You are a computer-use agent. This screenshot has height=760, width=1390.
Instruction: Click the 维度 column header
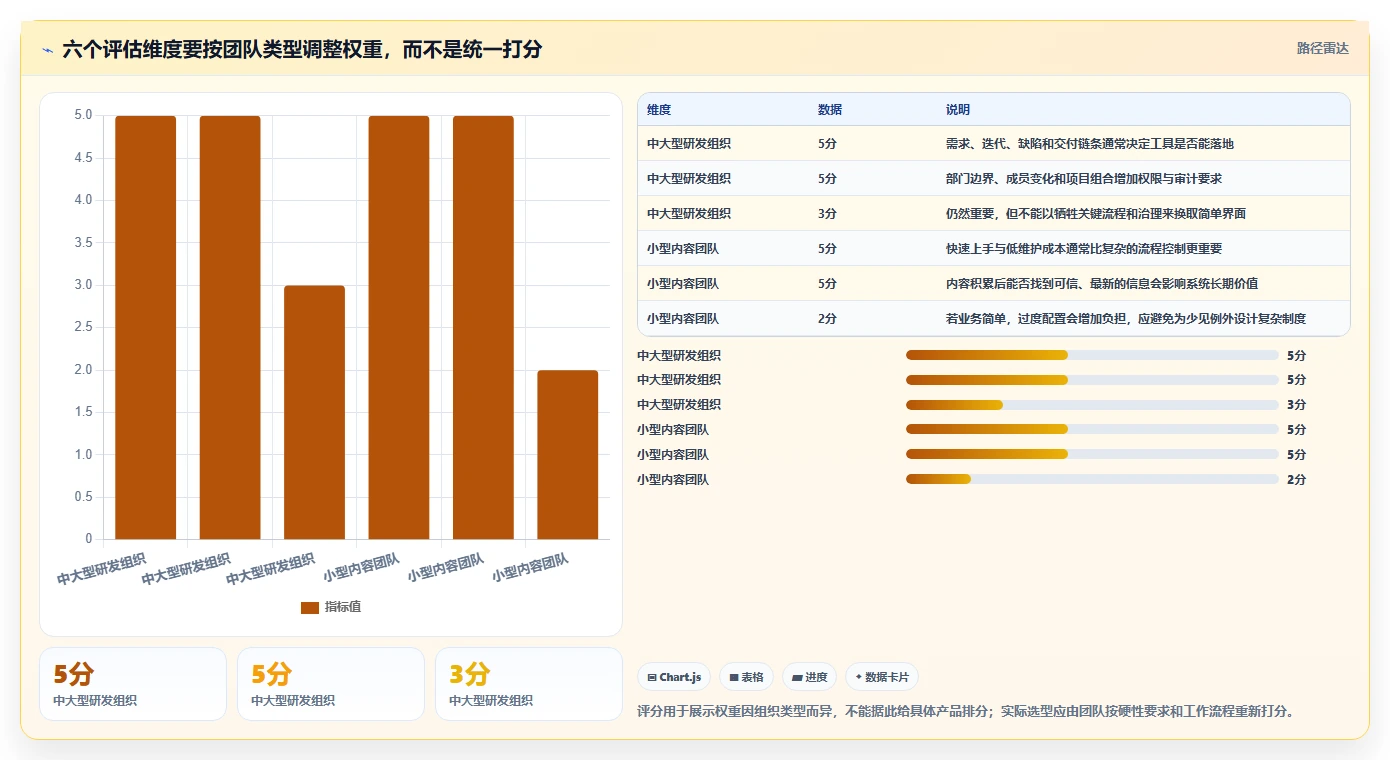click(x=659, y=110)
